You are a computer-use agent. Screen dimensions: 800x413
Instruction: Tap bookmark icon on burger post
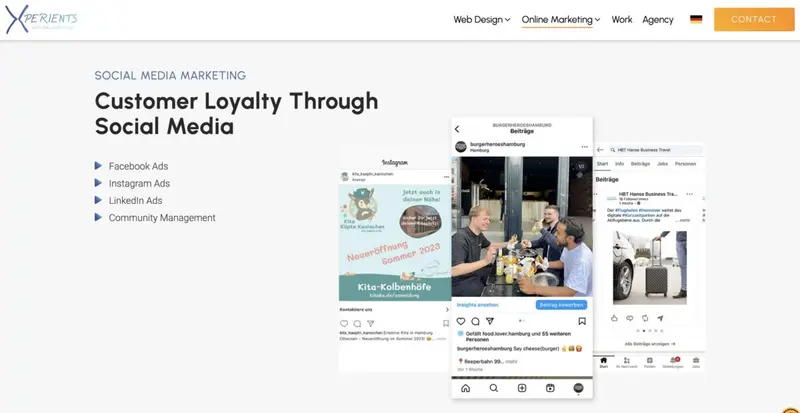tap(582, 321)
